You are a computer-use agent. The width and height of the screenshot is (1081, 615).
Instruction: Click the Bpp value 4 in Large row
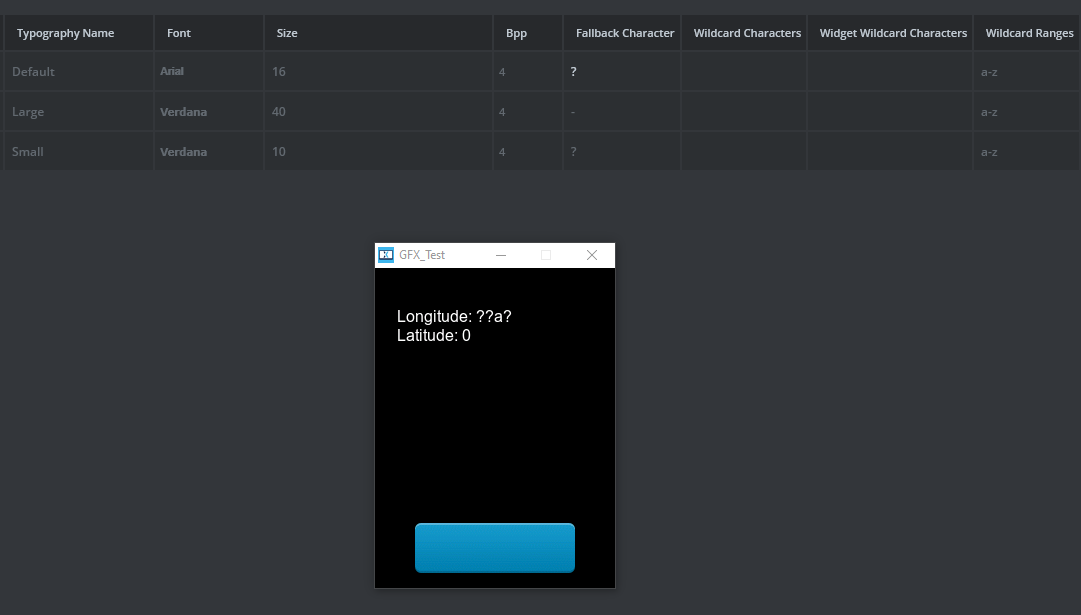coord(528,112)
